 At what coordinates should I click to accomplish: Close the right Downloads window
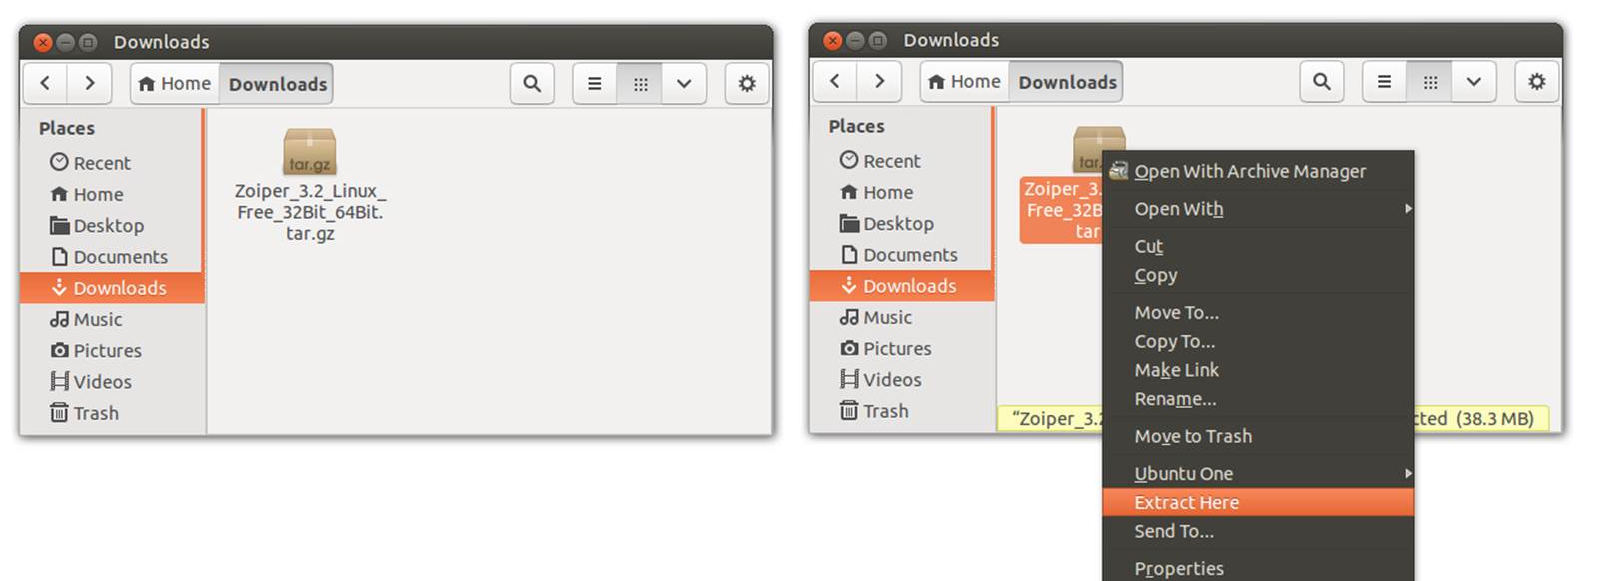(x=833, y=40)
